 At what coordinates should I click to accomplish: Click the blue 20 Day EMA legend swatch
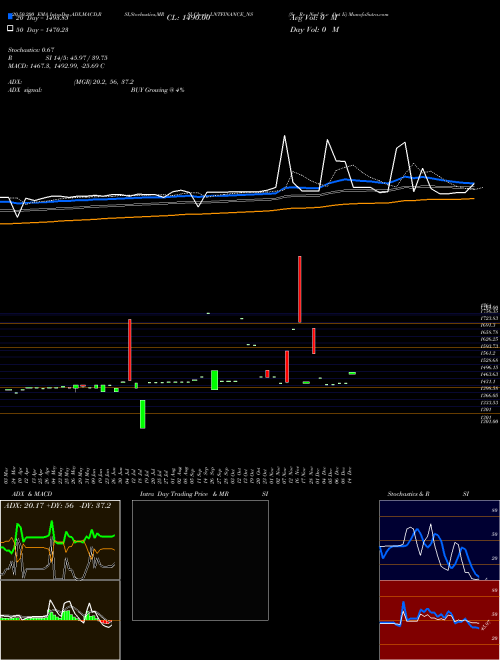(11, 16)
